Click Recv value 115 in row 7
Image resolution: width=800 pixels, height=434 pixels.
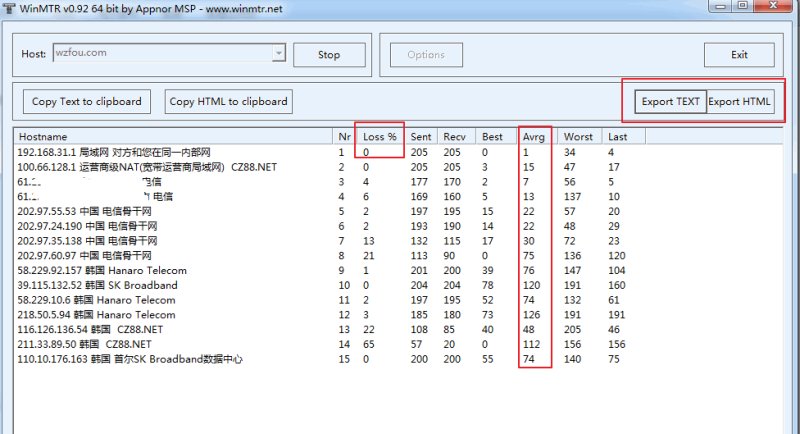[x=452, y=241]
